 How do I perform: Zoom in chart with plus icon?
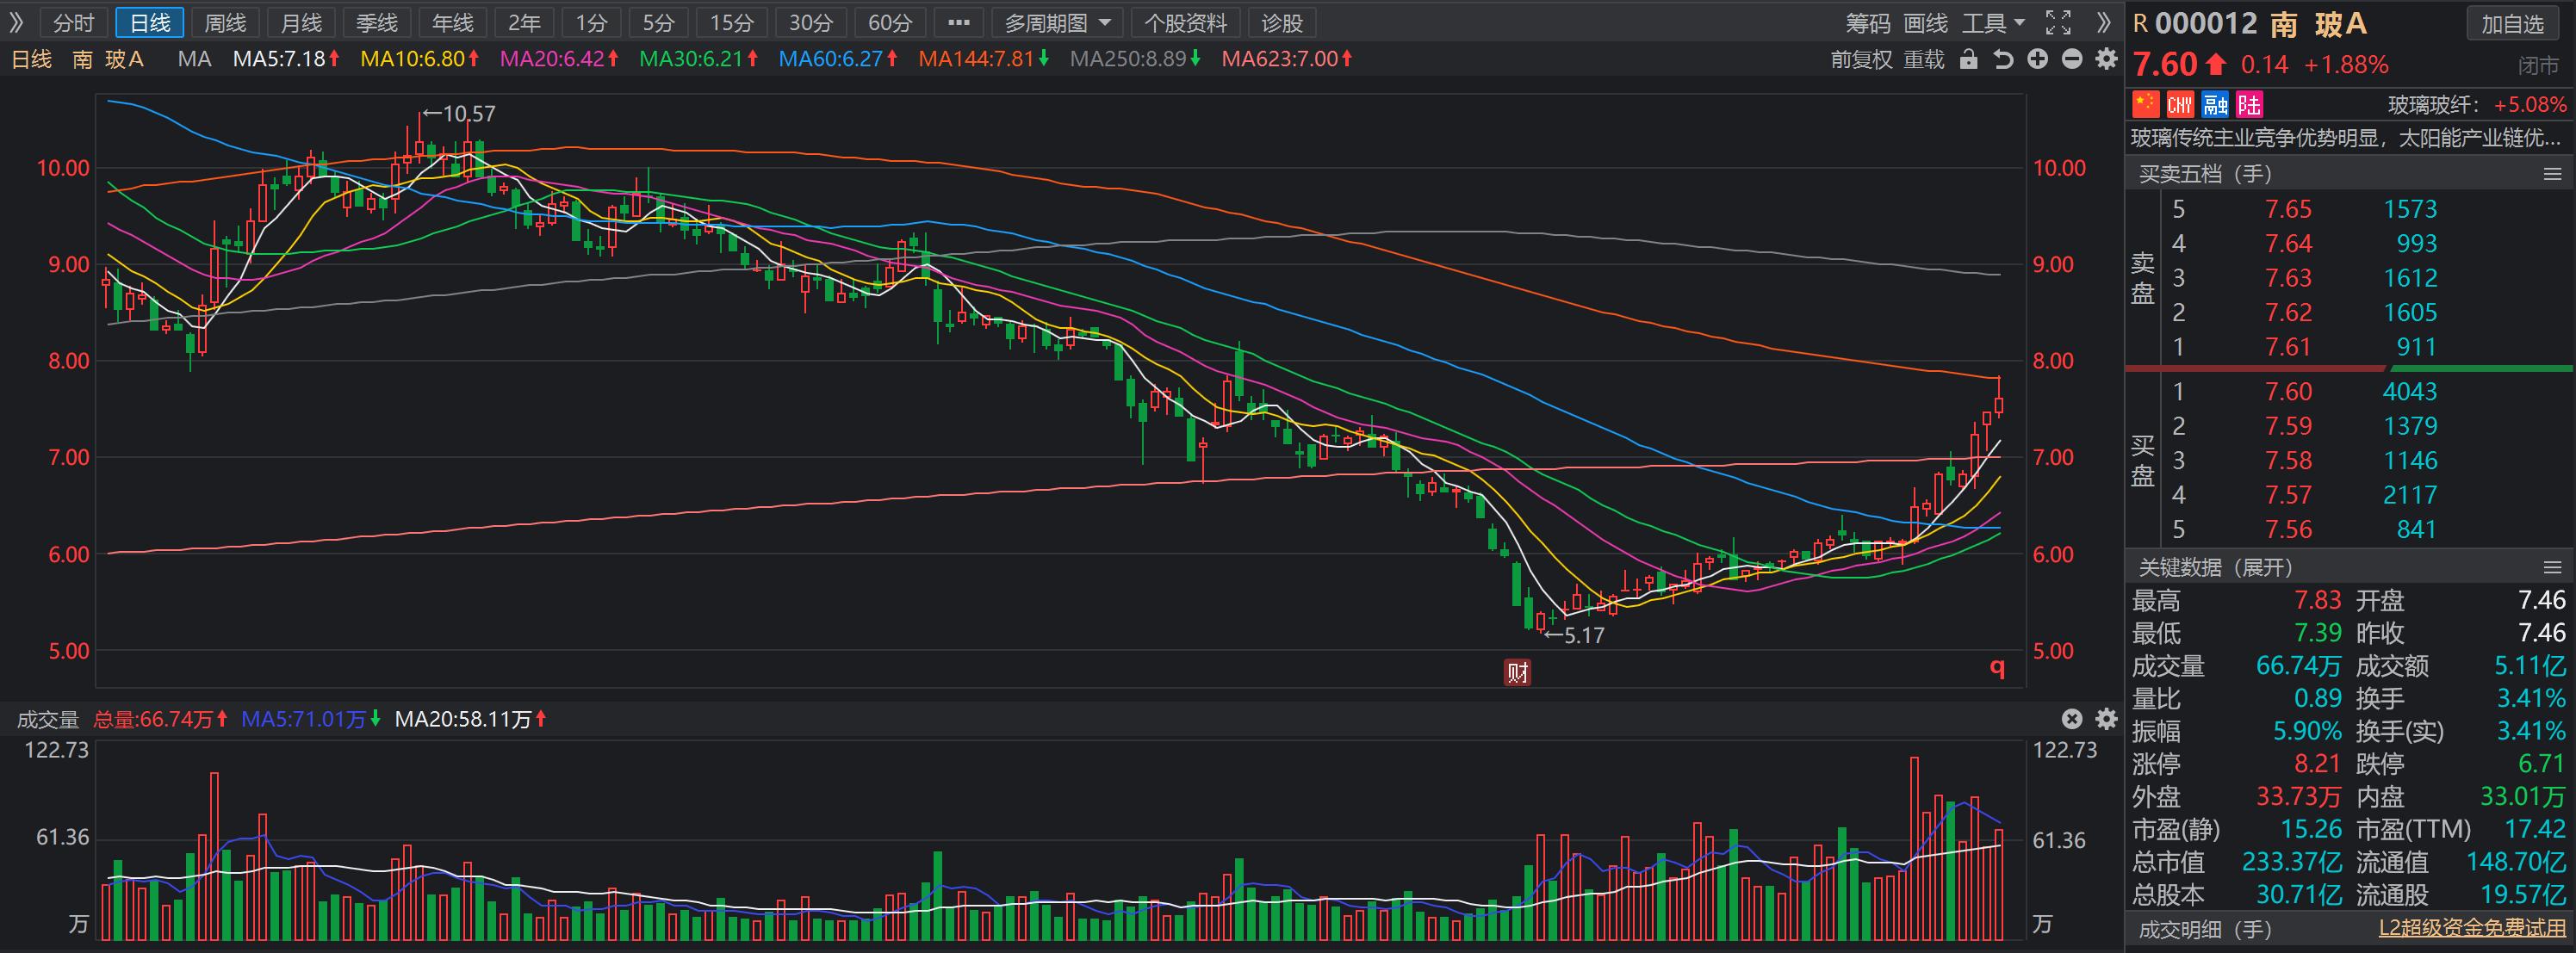(x=2038, y=59)
